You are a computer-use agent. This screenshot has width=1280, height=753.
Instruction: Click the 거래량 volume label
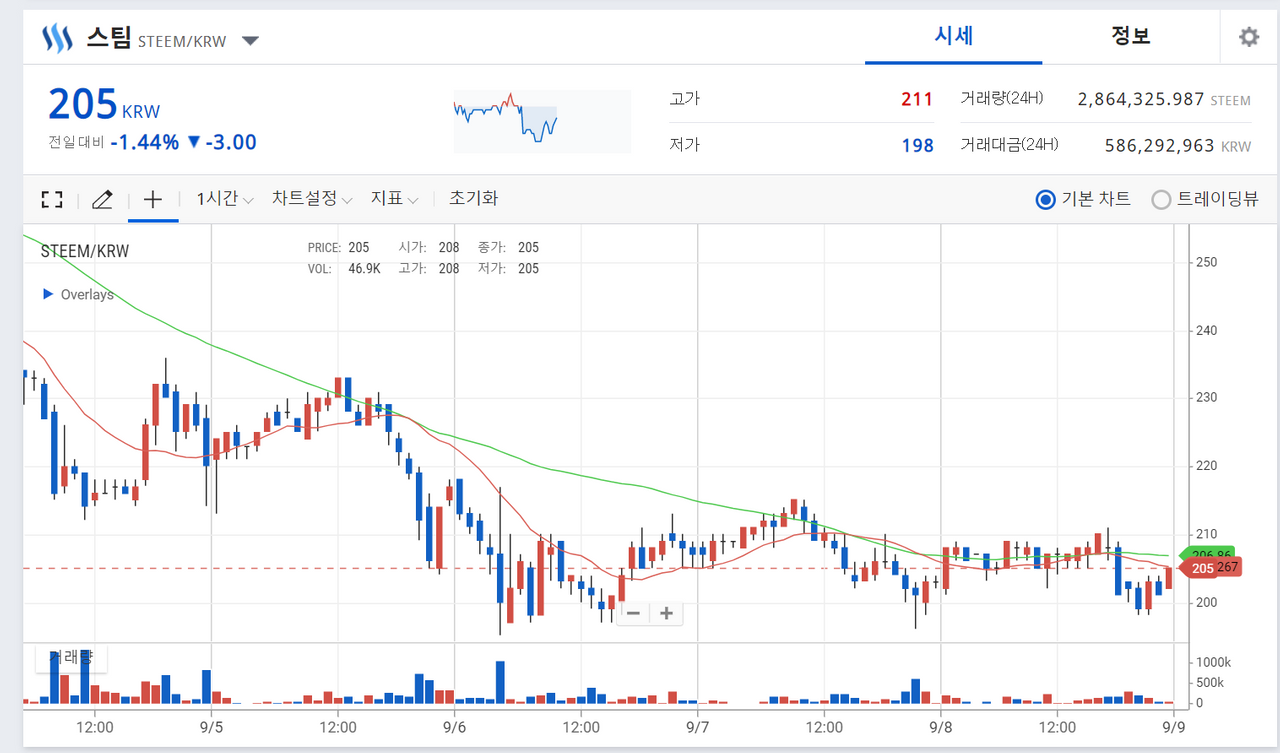point(71,657)
